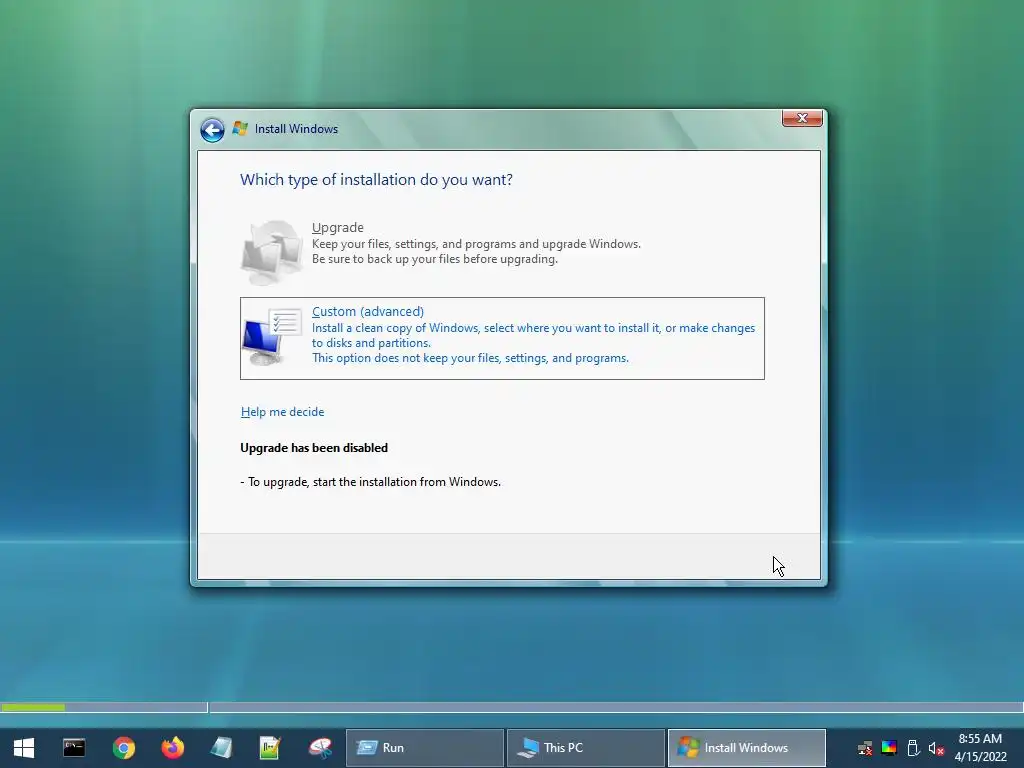This screenshot has width=1024, height=768.
Task: Click the Upgrade has been disabled message
Action: 314,448
